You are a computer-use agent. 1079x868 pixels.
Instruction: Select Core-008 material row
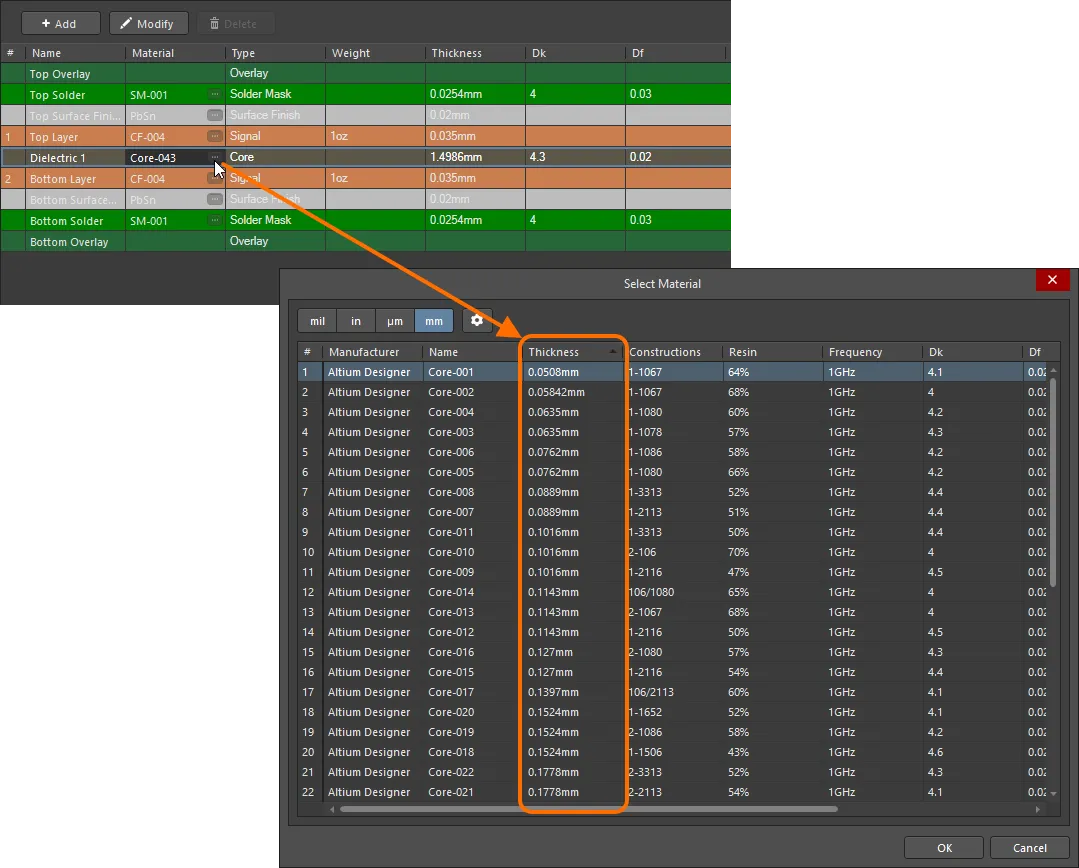[672, 492]
